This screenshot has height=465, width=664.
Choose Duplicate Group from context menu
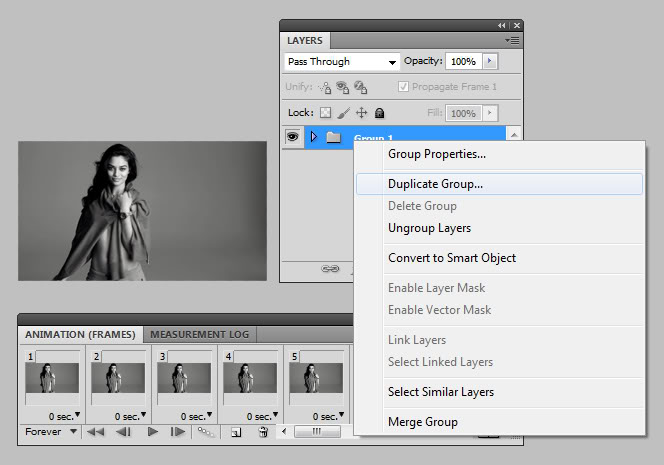pyautogui.click(x=435, y=184)
